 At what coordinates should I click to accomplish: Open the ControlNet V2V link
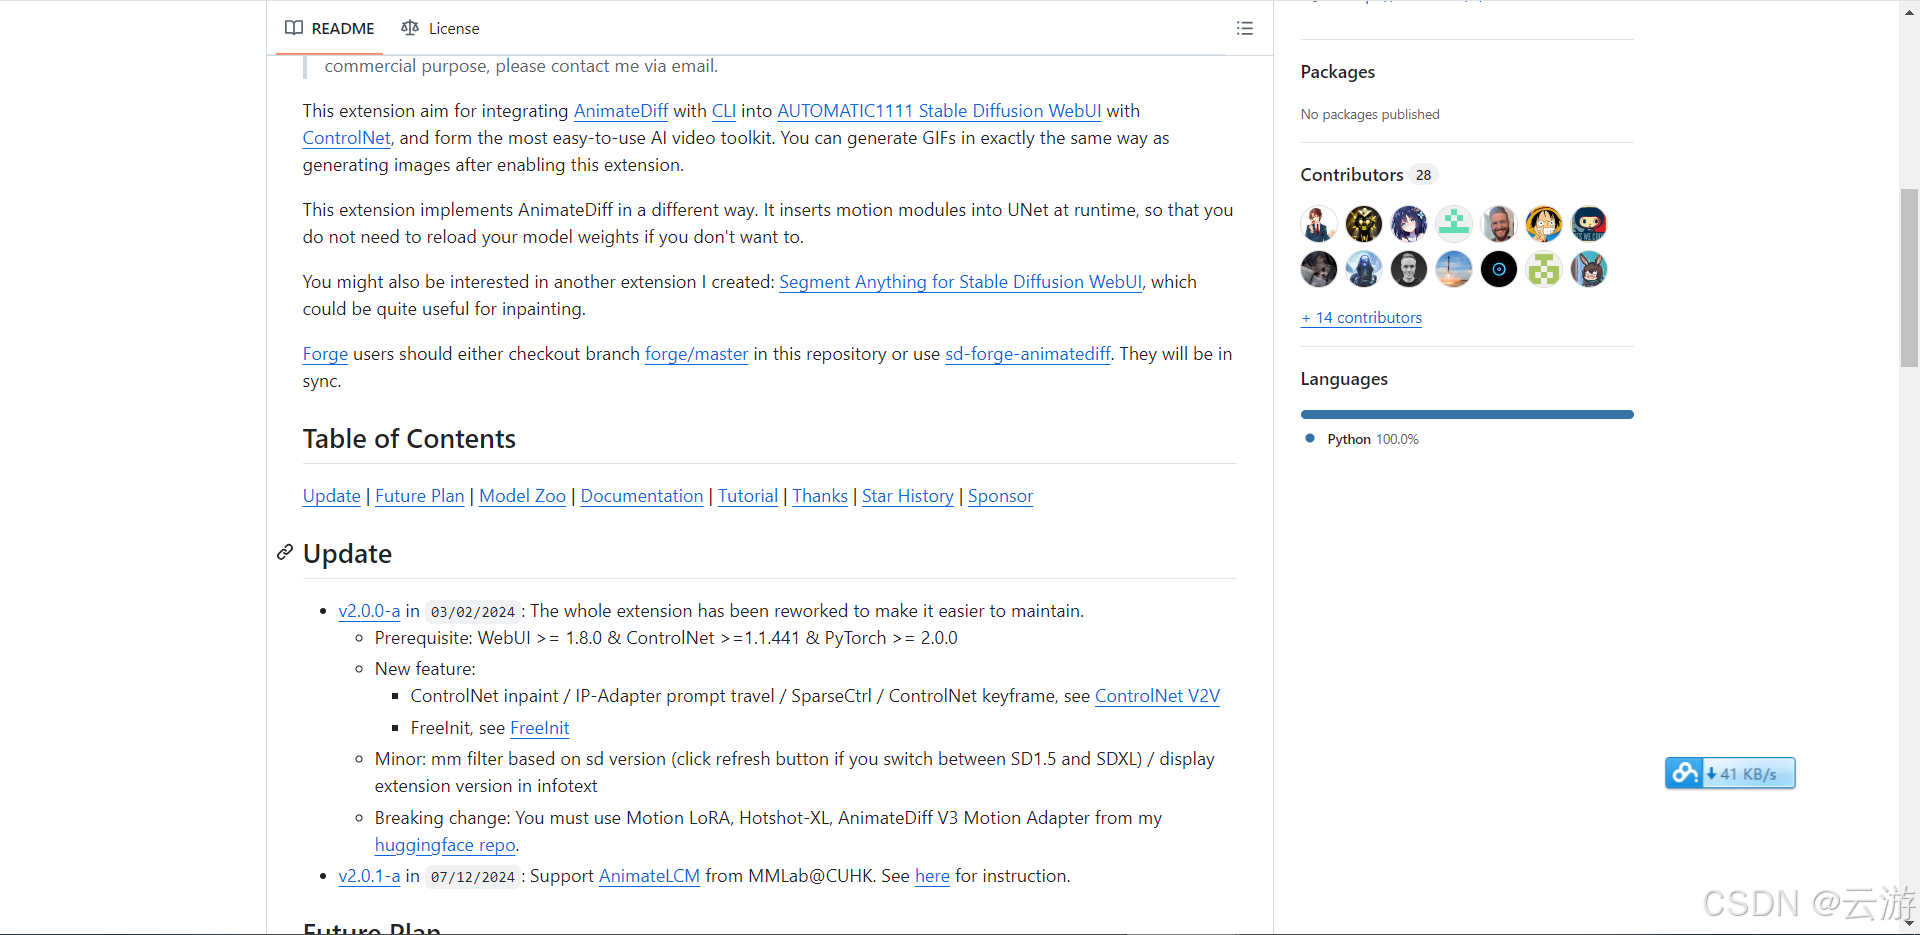click(x=1157, y=696)
